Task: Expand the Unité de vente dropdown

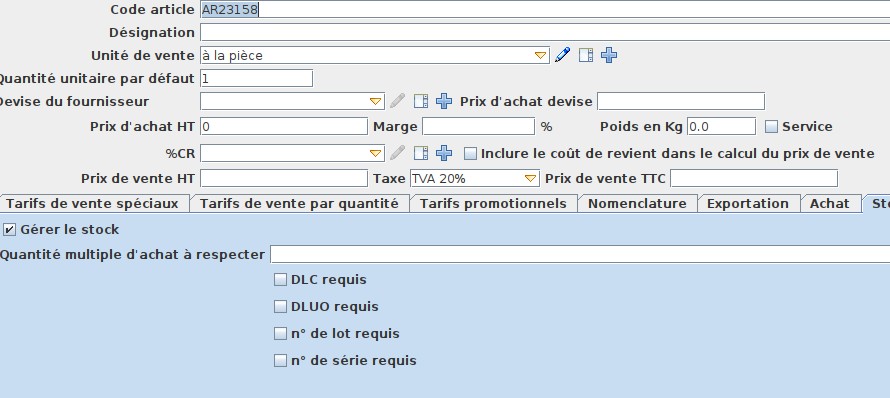Action: (540, 56)
